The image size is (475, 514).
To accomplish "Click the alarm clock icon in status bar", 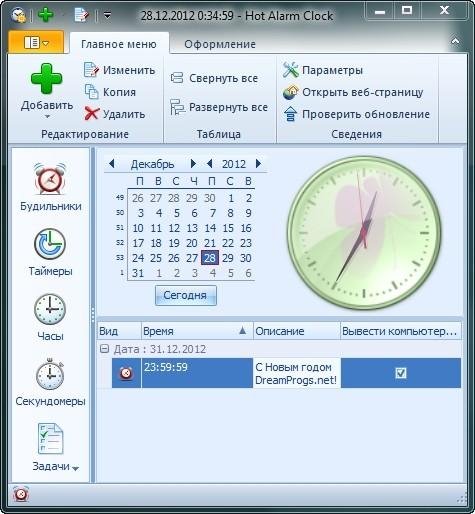I will click(21, 494).
